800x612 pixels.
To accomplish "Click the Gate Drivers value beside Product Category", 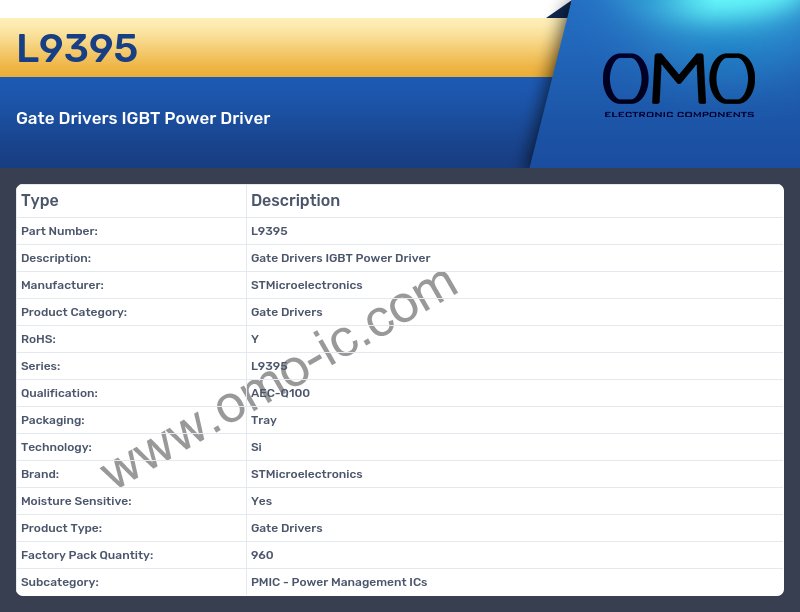I will [x=286, y=312].
